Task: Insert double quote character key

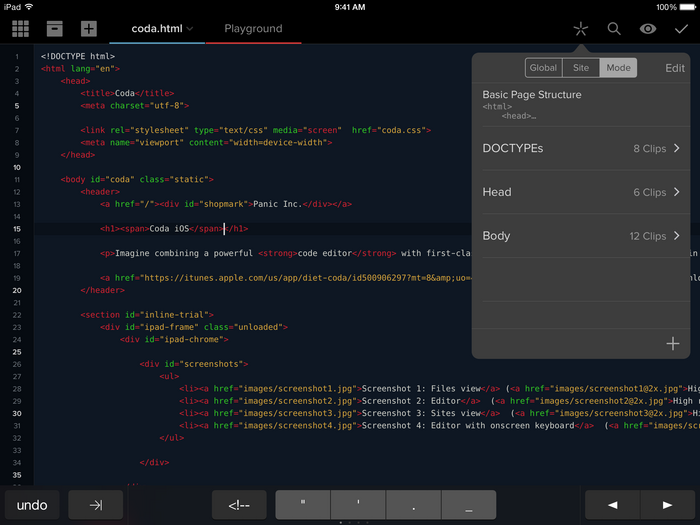Action: point(303,505)
